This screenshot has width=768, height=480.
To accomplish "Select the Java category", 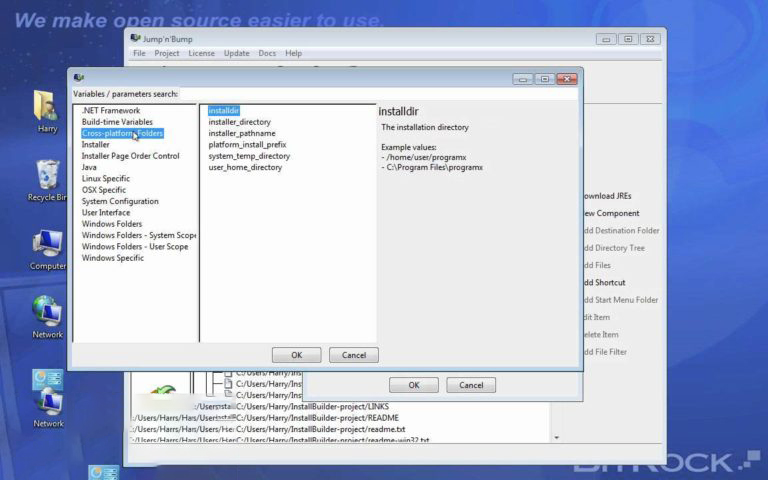I will click(89, 167).
